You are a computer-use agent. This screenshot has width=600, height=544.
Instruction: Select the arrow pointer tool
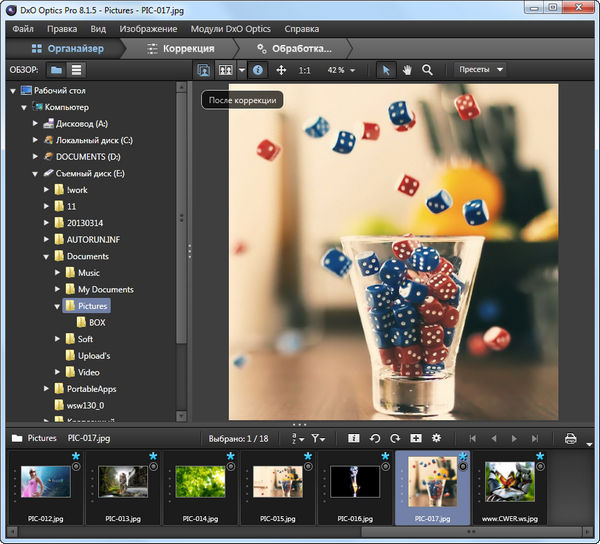click(x=386, y=70)
